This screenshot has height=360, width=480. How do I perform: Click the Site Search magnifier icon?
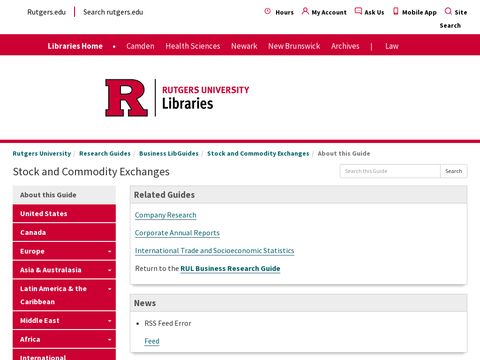pos(448,11)
